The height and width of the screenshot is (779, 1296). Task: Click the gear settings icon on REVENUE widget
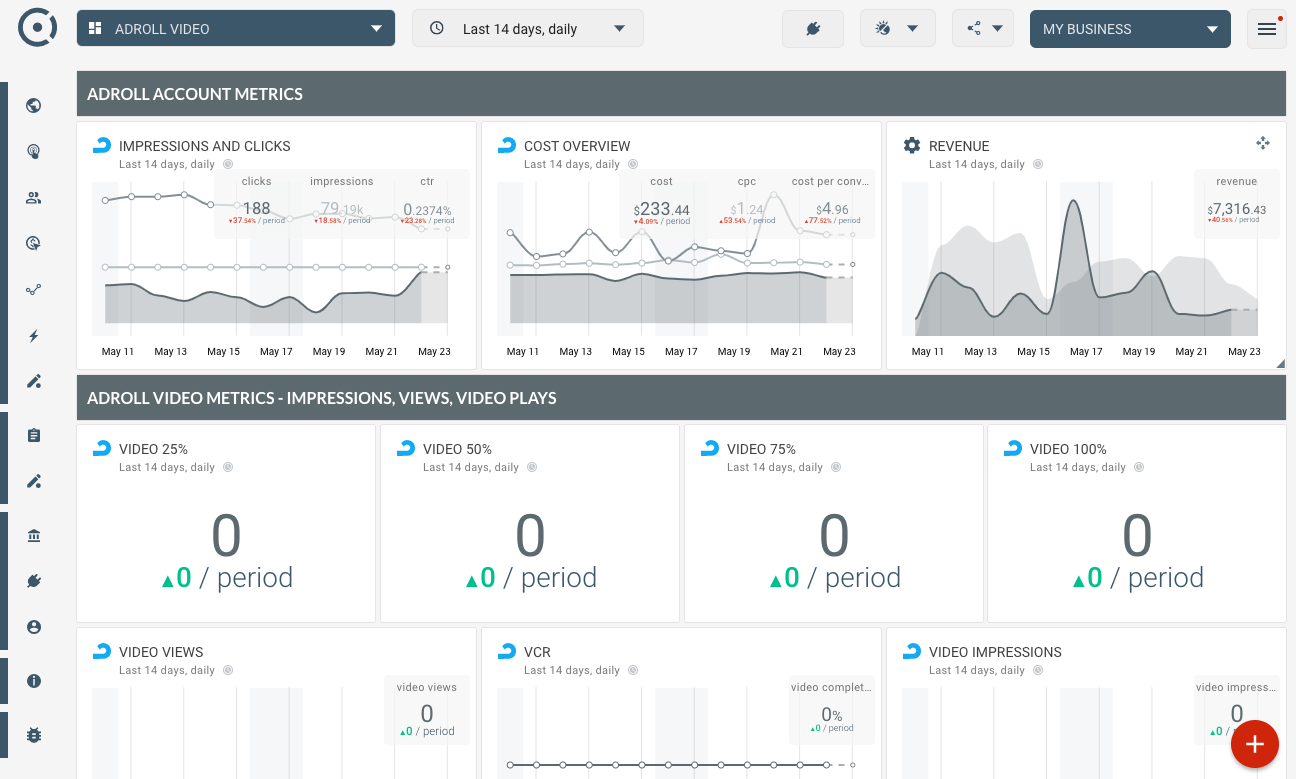tap(912, 145)
